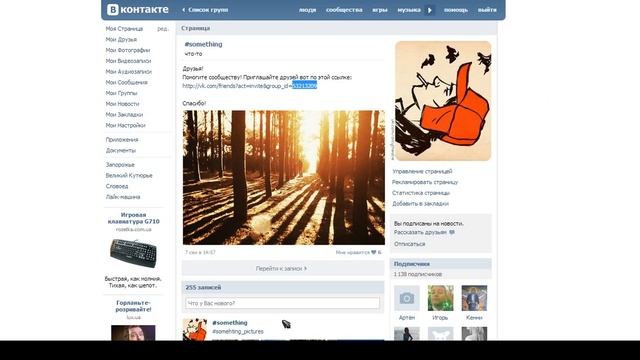Screen dimensions: 640x360
Task: Click #something author name in wall post
Action: (230, 323)
